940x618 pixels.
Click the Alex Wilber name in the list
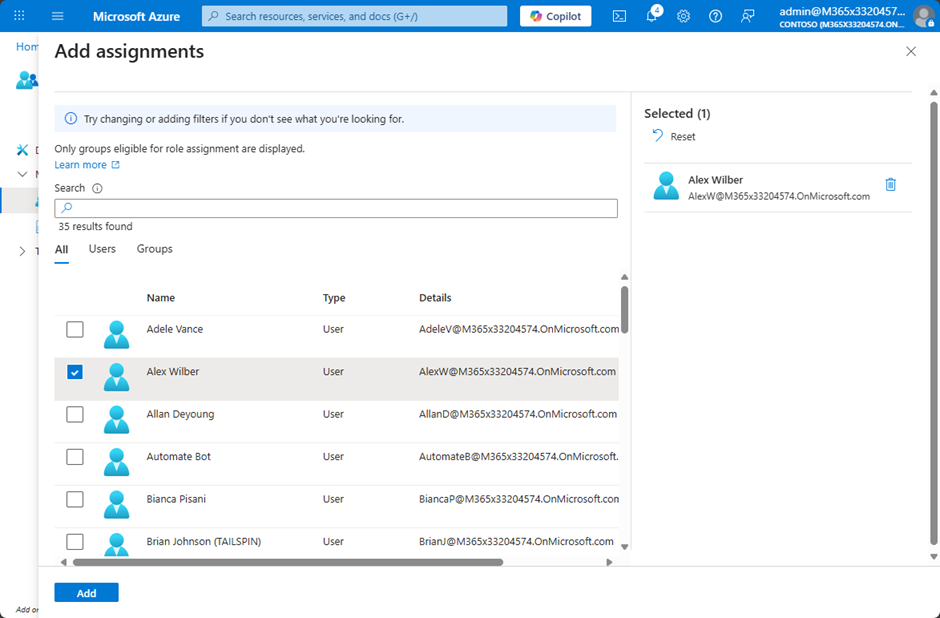[173, 372]
